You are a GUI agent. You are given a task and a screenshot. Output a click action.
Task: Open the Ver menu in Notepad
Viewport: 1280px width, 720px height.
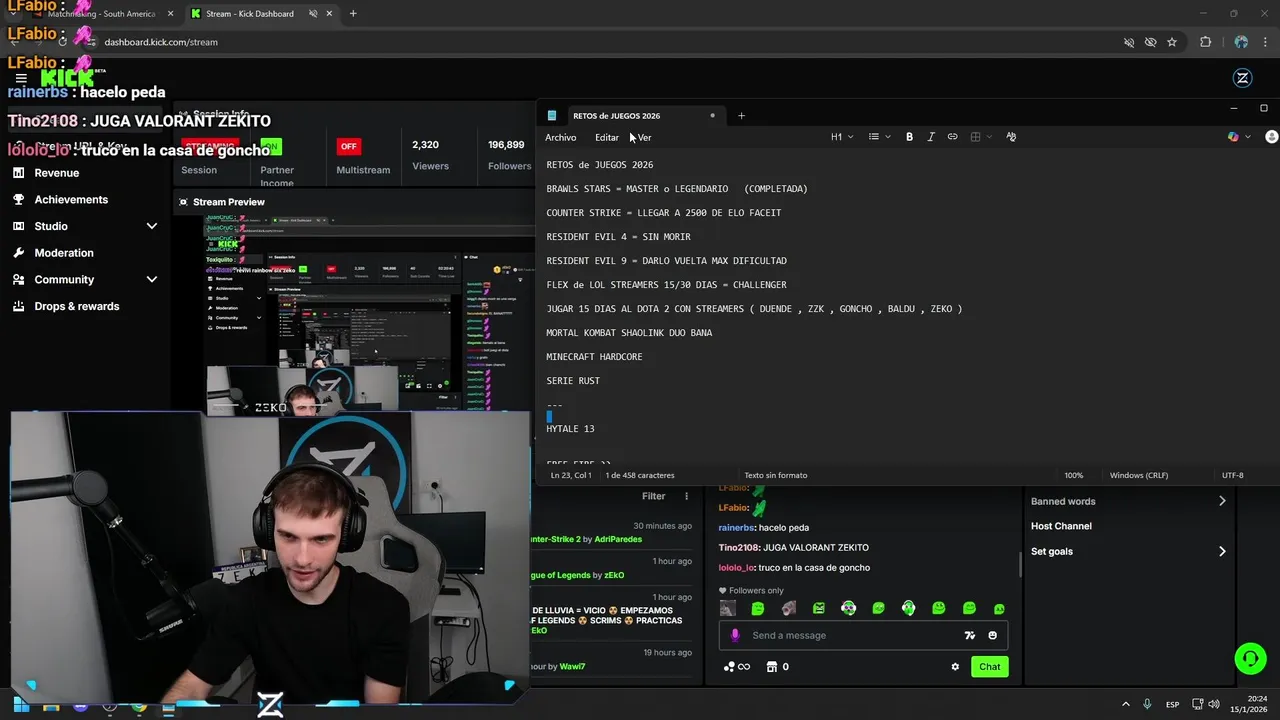pos(644,137)
